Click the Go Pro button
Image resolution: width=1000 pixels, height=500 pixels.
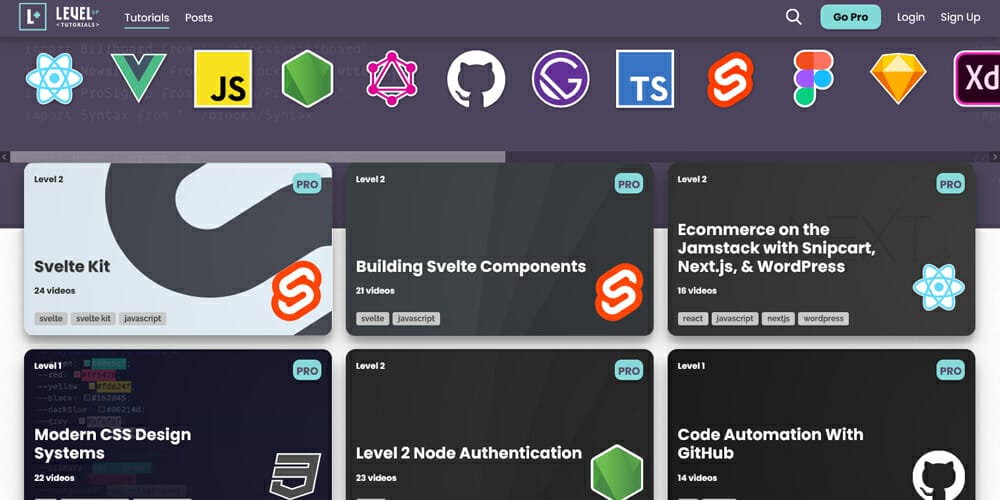tap(851, 17)
